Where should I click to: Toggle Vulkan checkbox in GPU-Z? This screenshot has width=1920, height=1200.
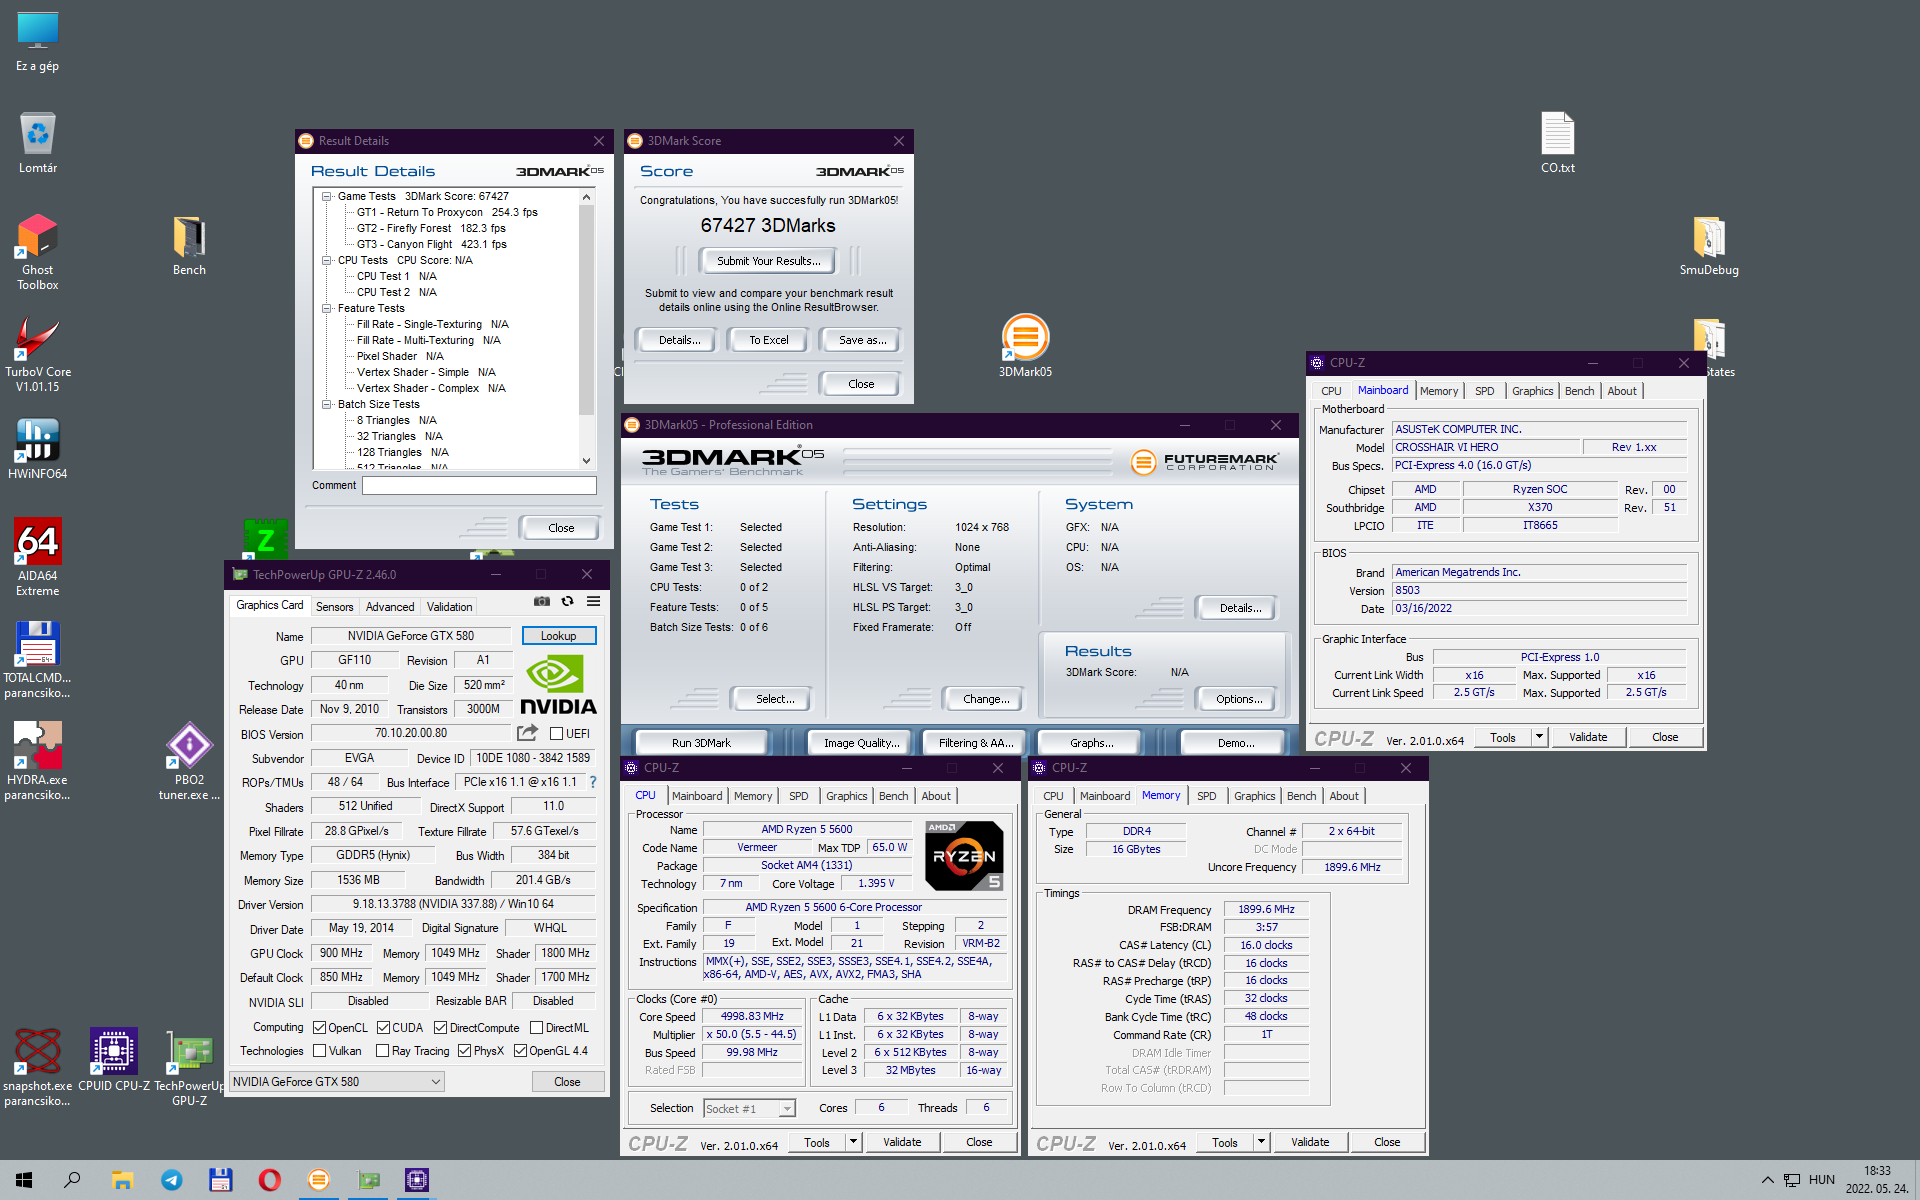pos(320,1050)
